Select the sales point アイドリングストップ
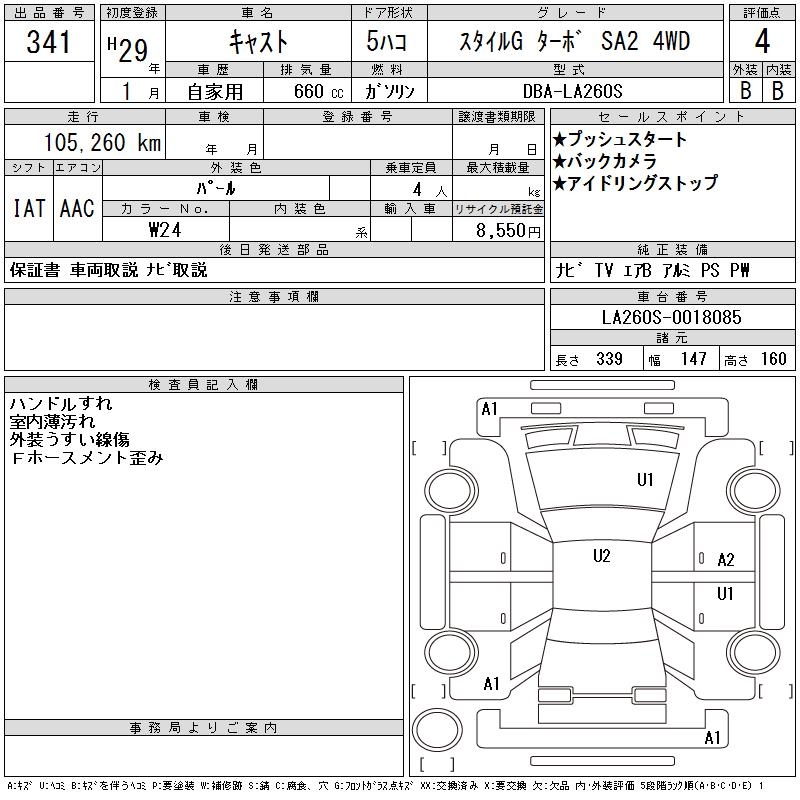 (x=635, y=183)
